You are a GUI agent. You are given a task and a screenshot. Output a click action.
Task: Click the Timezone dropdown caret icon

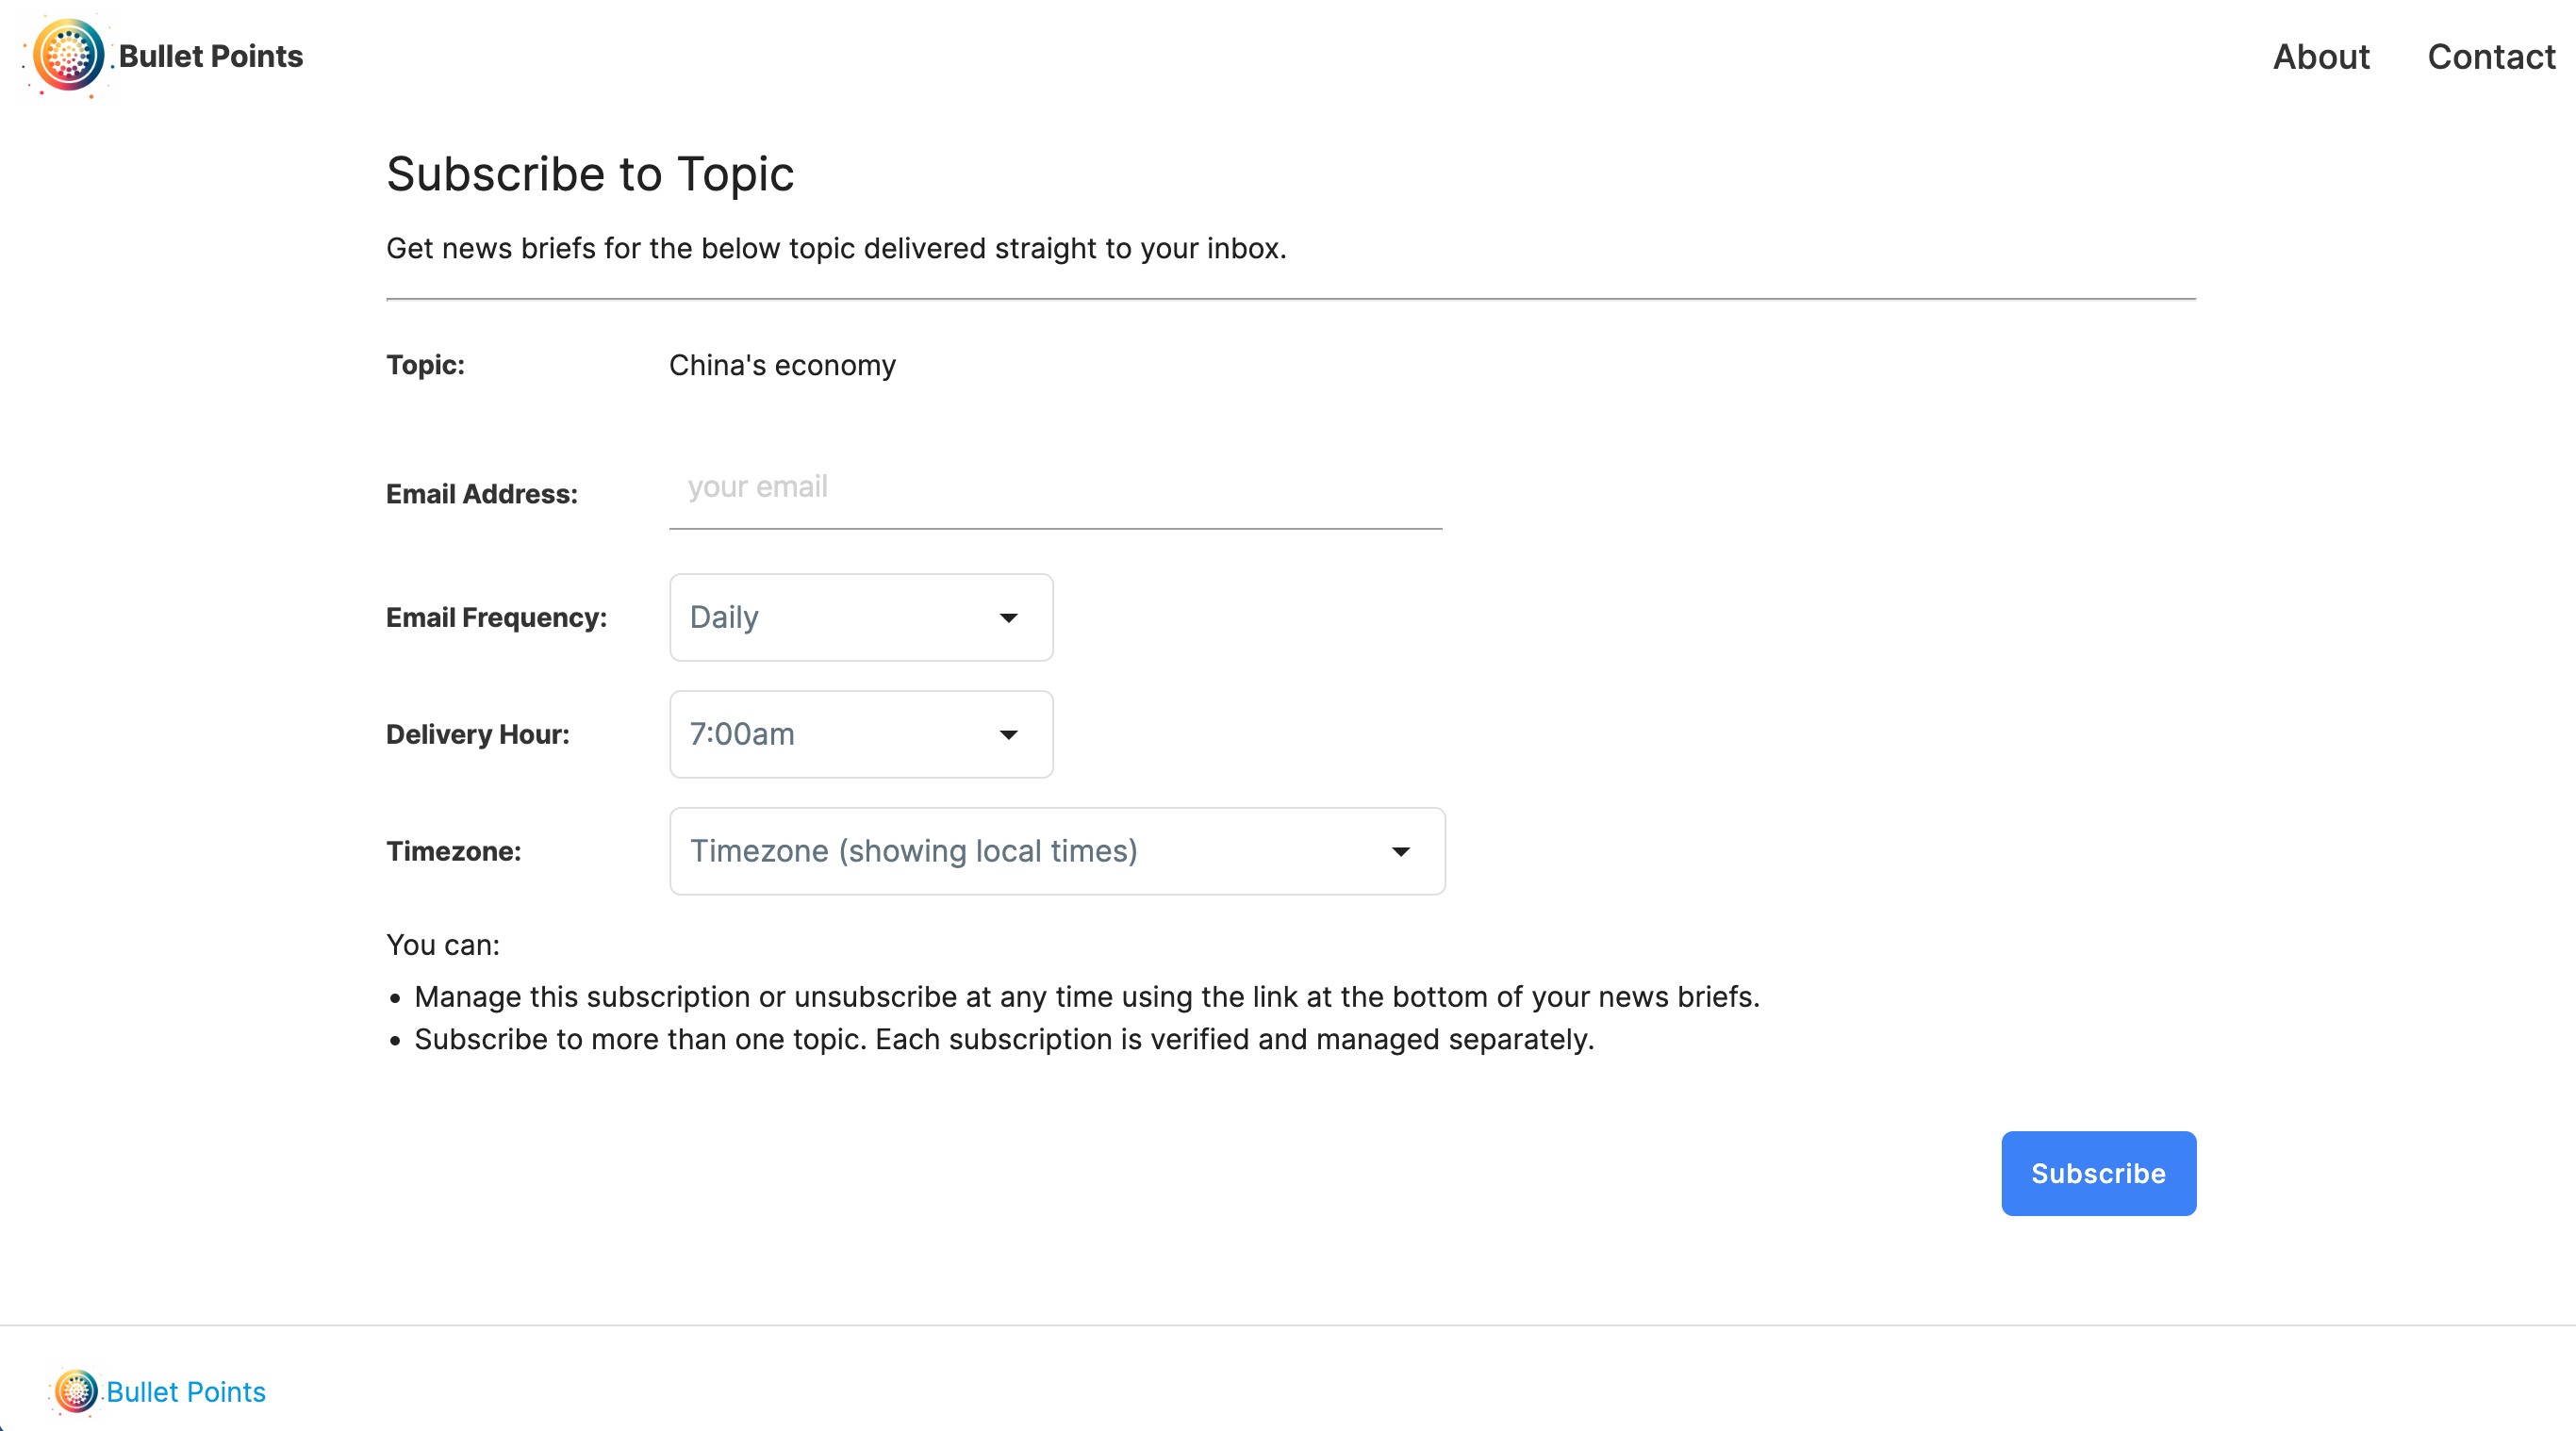tap(1400, 852)
